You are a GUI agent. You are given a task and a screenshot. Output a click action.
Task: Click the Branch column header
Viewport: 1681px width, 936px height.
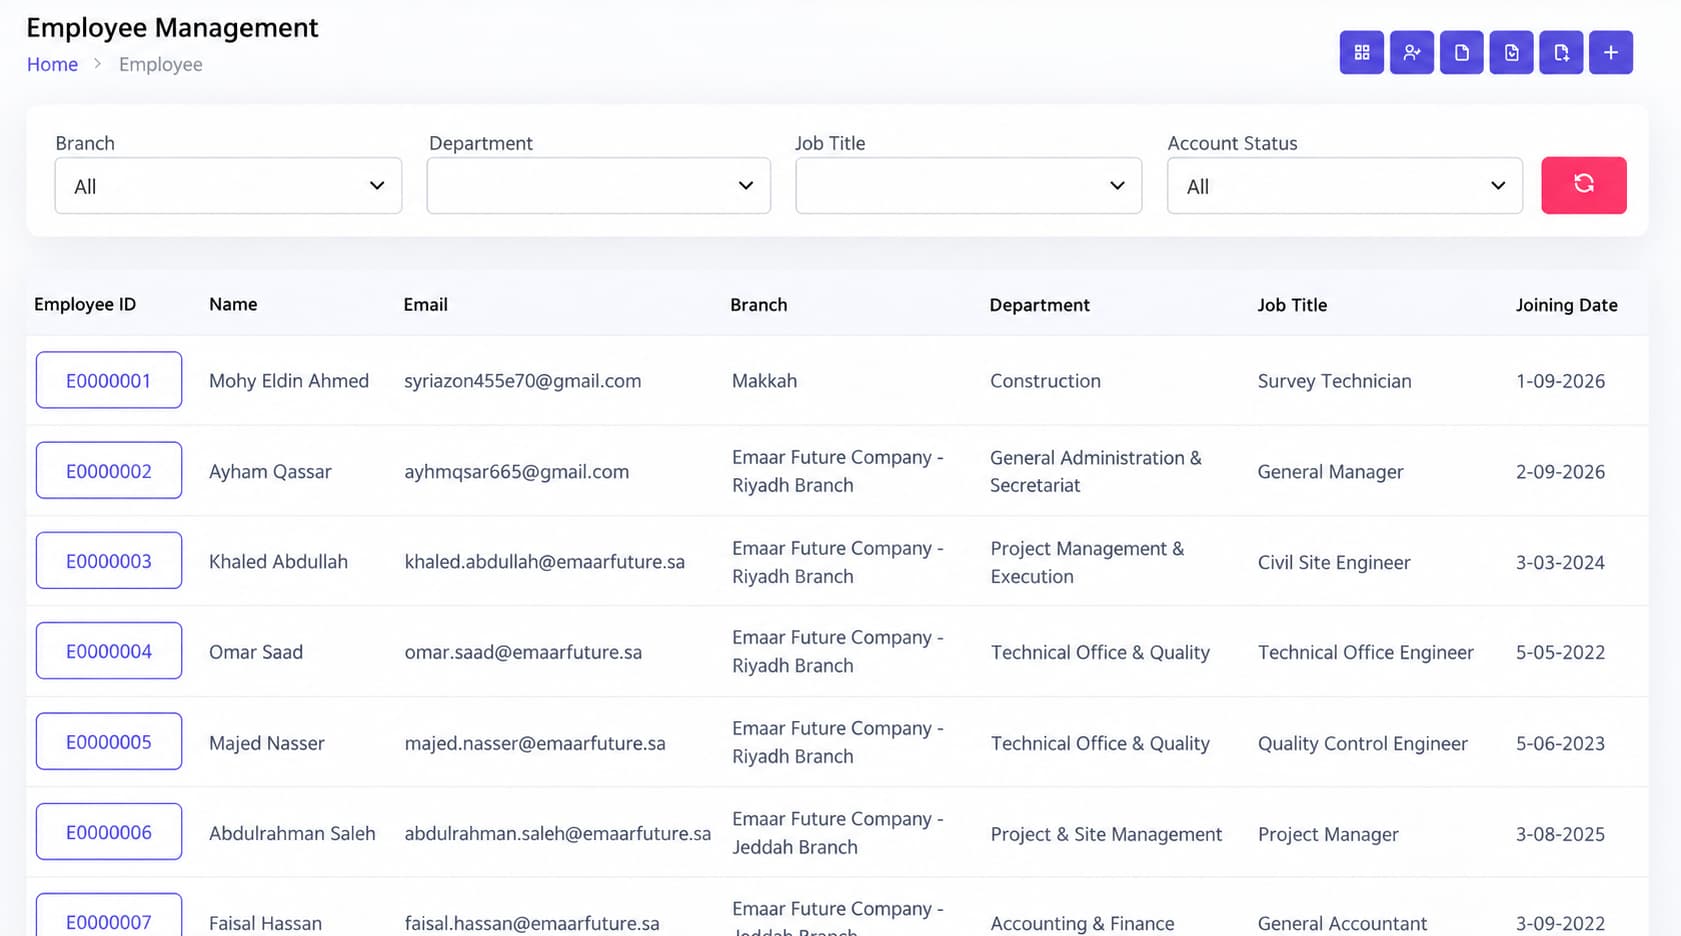pos(758,305)
